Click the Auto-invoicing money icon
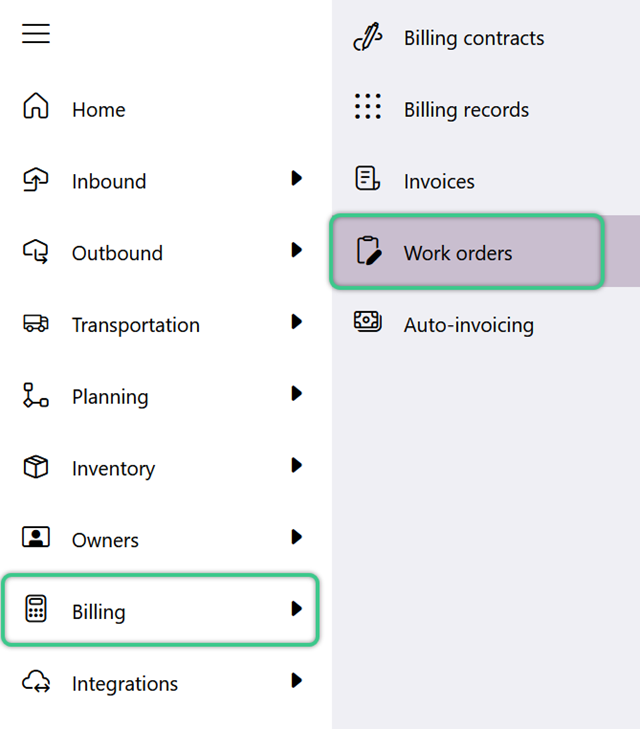The image size is (640, 729). [x=368, y=321]
